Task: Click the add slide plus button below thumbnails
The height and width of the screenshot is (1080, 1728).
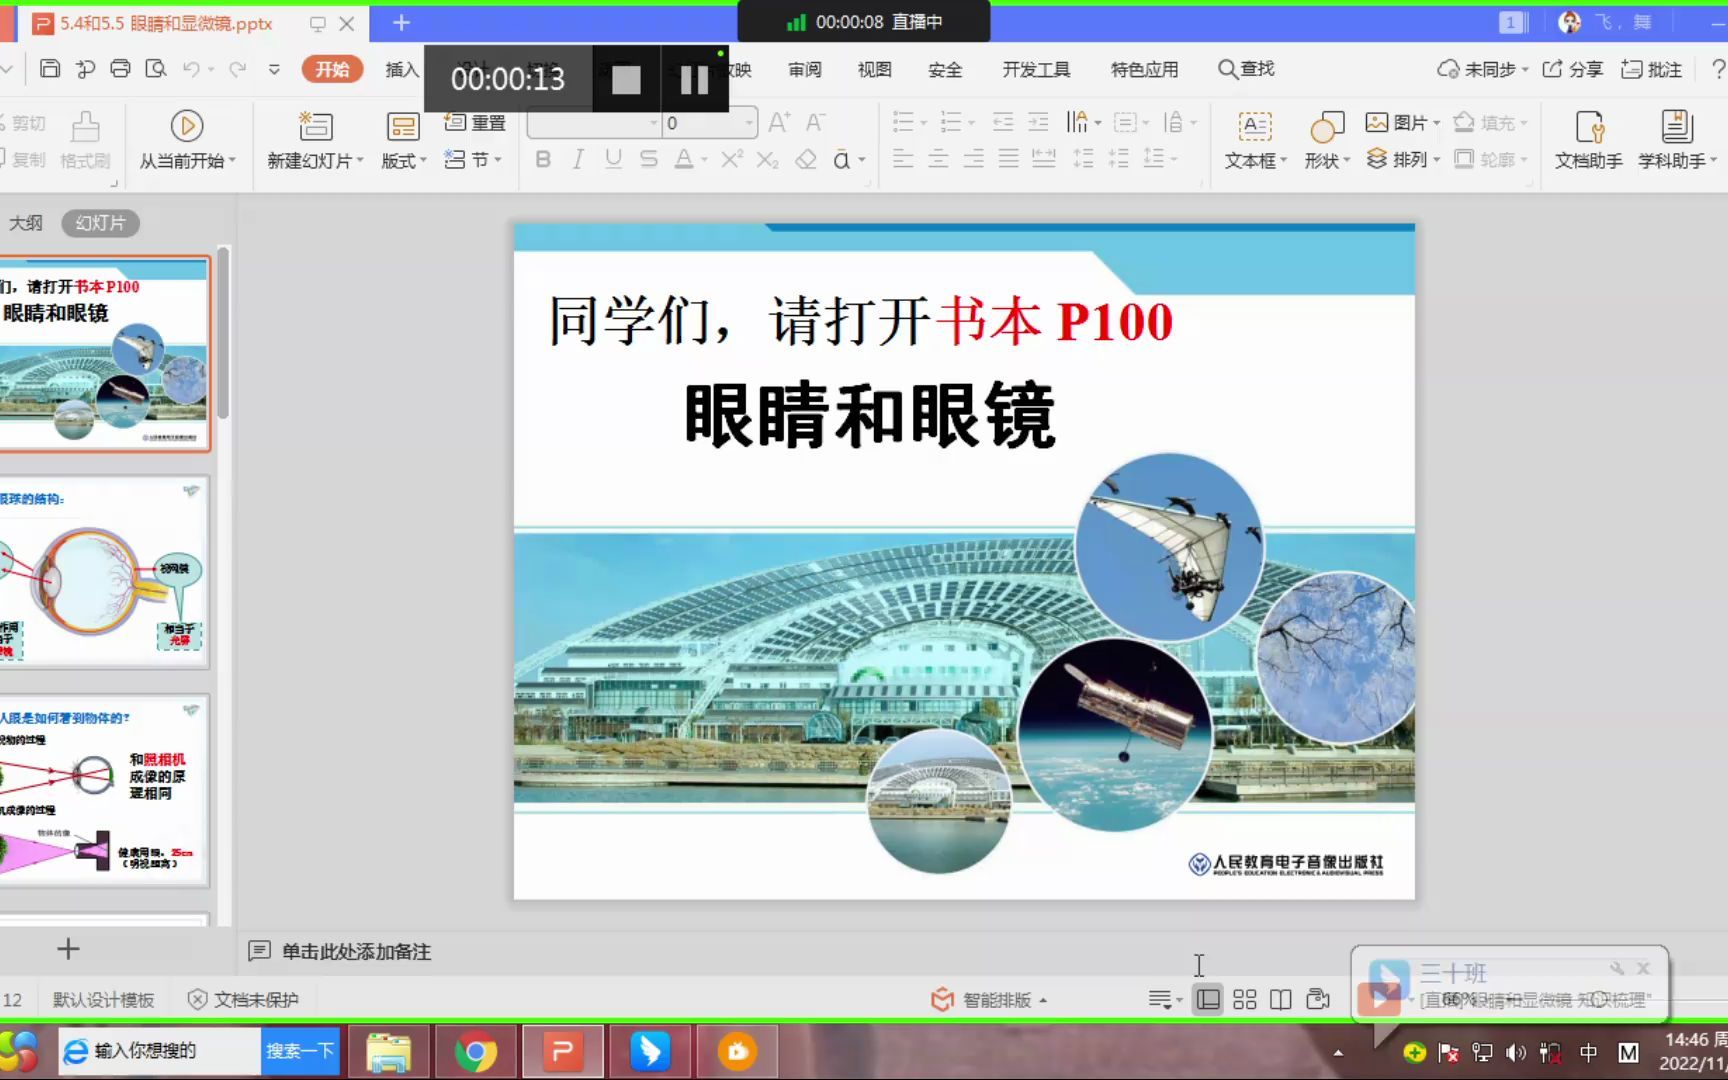Action: (68, 948)
